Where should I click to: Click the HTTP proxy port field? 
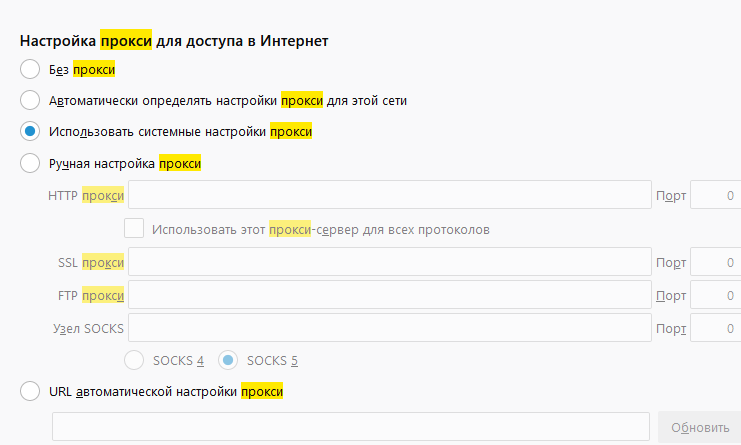[715, 195]
